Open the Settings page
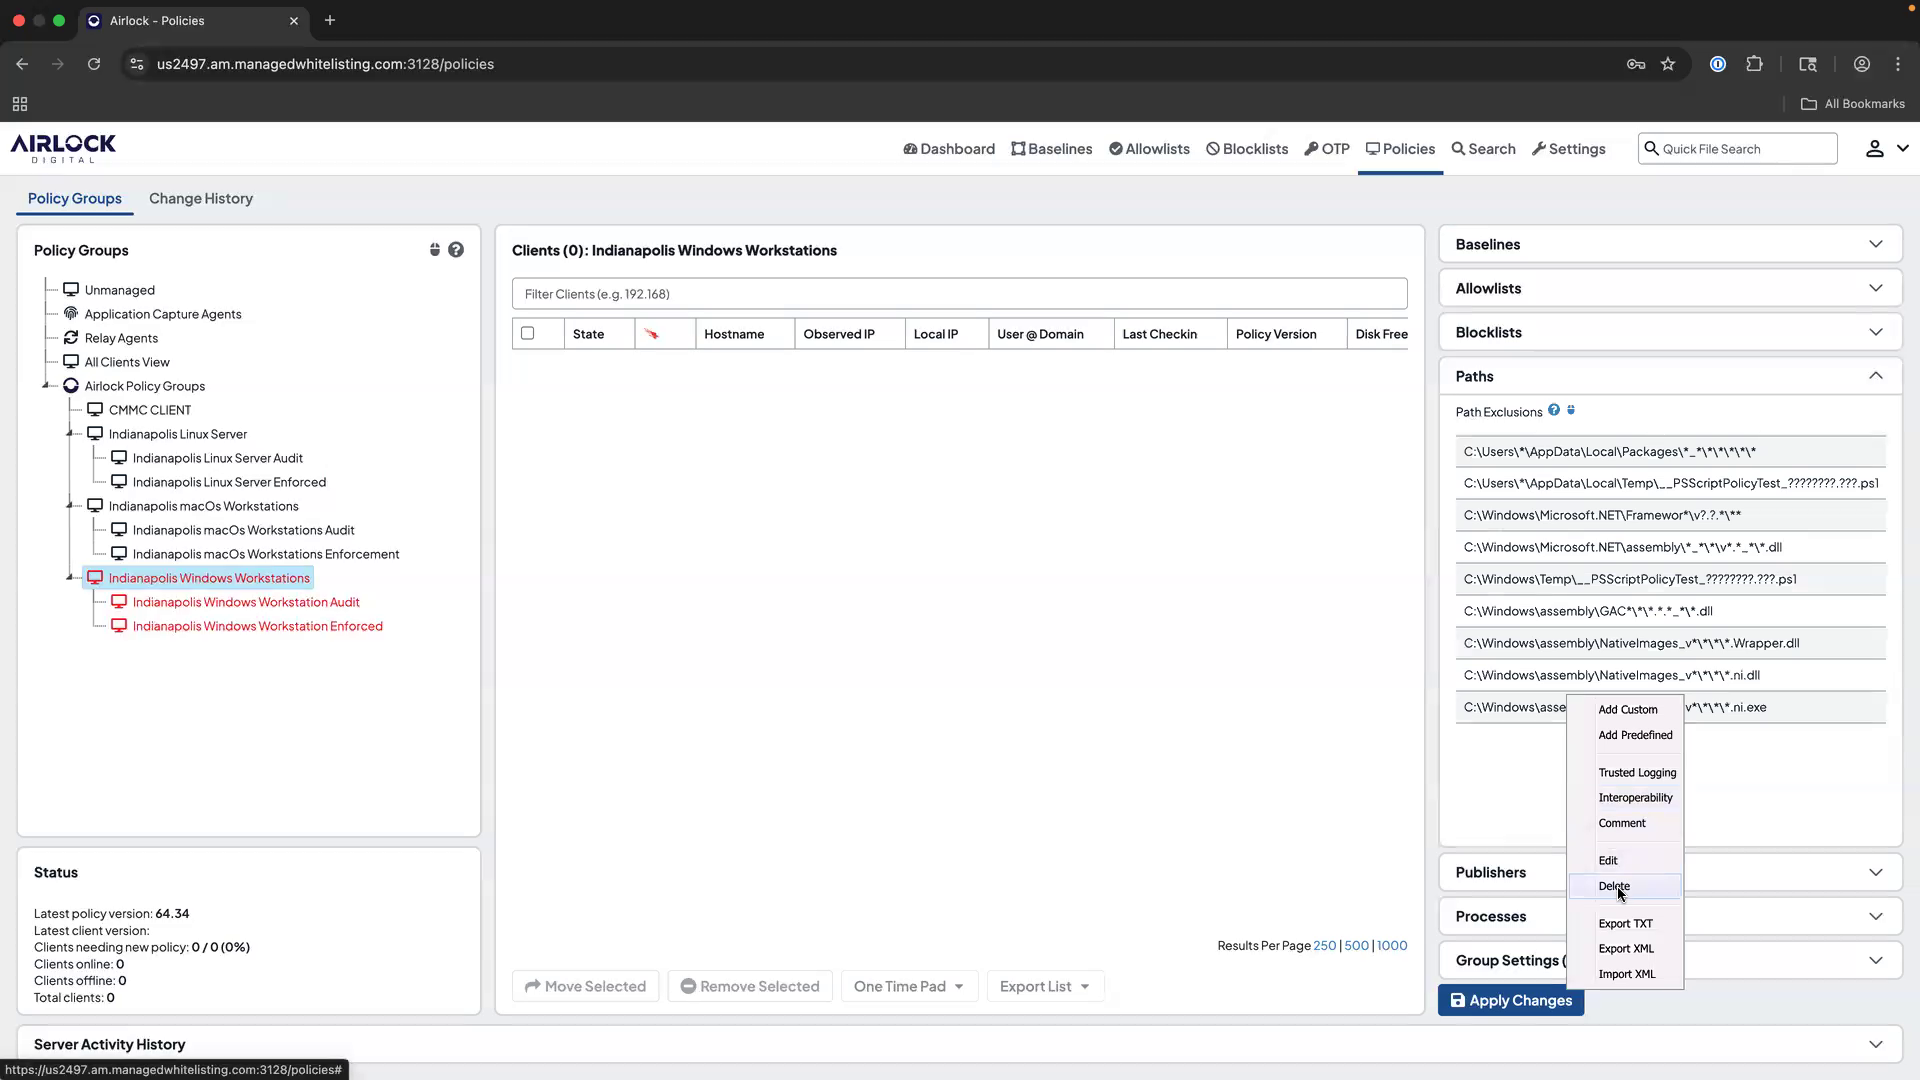 [x=1568, y=148]
